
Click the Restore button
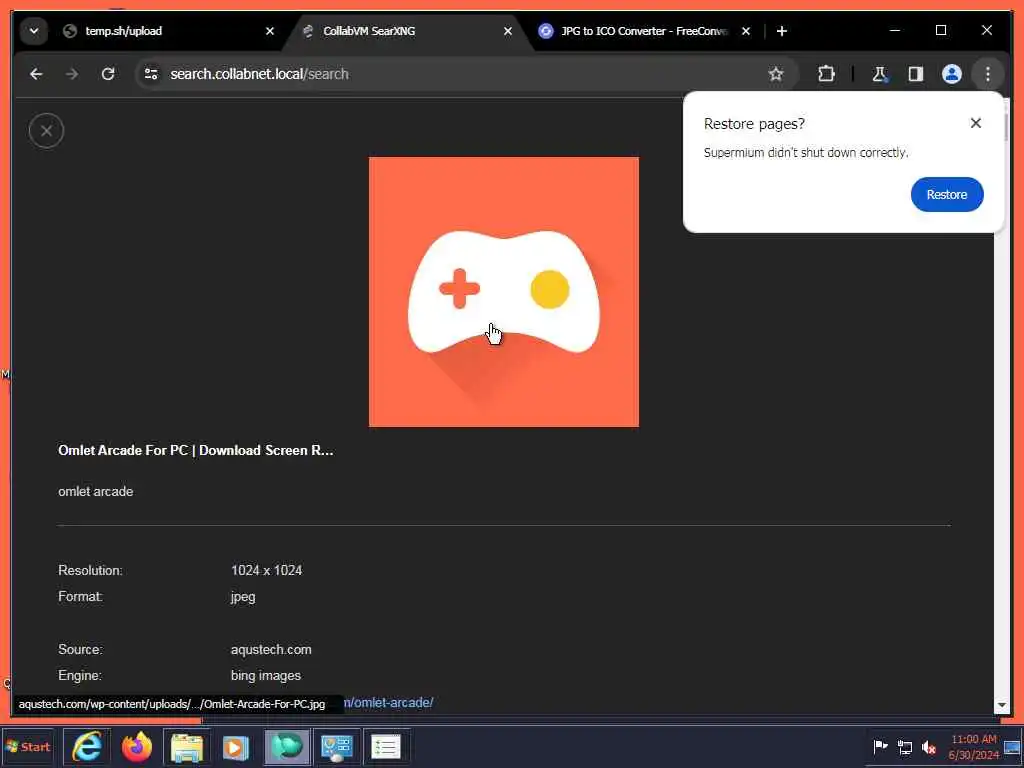pos(947,195)
